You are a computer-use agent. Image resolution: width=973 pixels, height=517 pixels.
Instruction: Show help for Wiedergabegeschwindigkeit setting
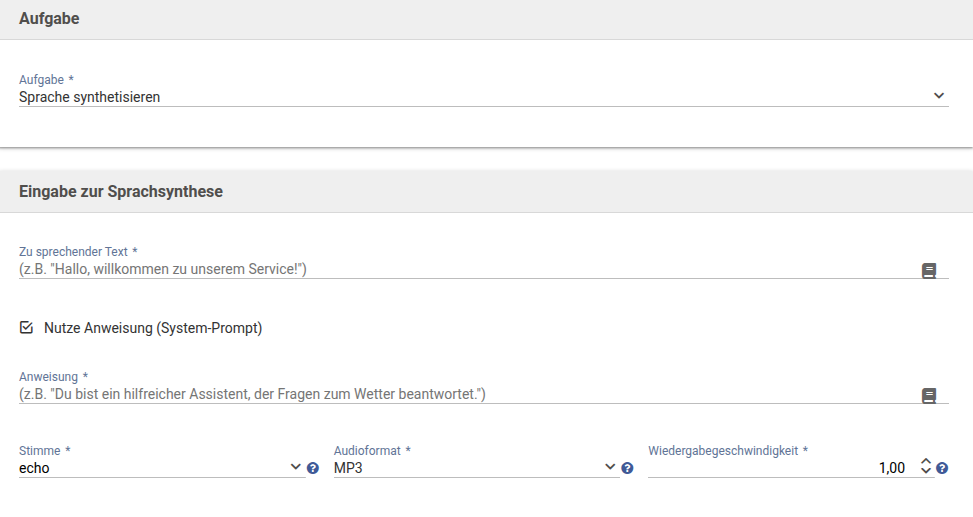(x=942, y=468)
